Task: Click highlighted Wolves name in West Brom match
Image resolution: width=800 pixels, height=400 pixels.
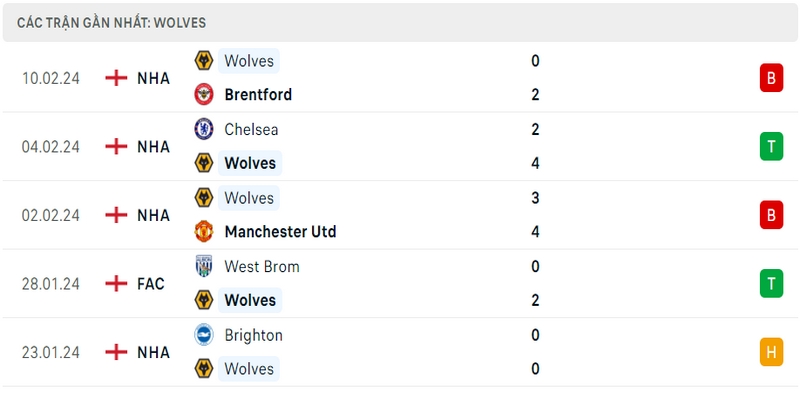Action: click(250, 300)
